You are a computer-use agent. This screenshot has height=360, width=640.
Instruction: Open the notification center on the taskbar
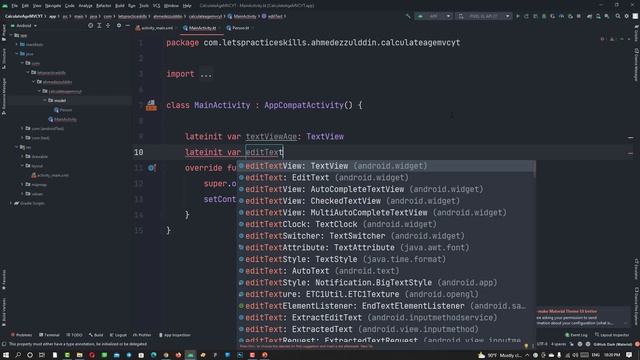(629, 355)
